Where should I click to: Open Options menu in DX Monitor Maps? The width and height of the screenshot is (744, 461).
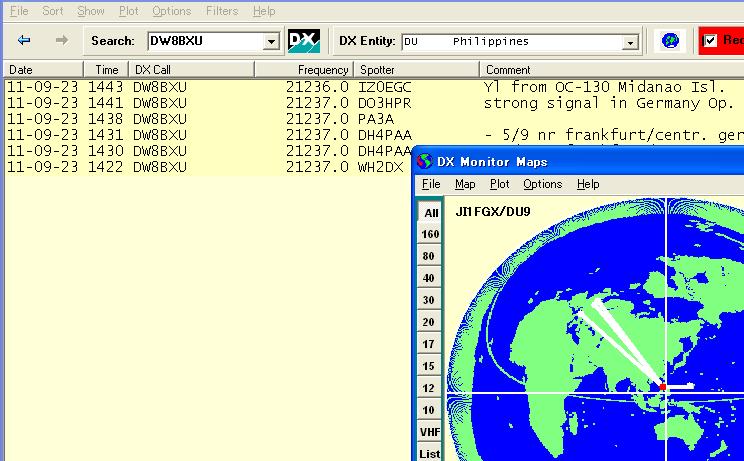(542, 184)
